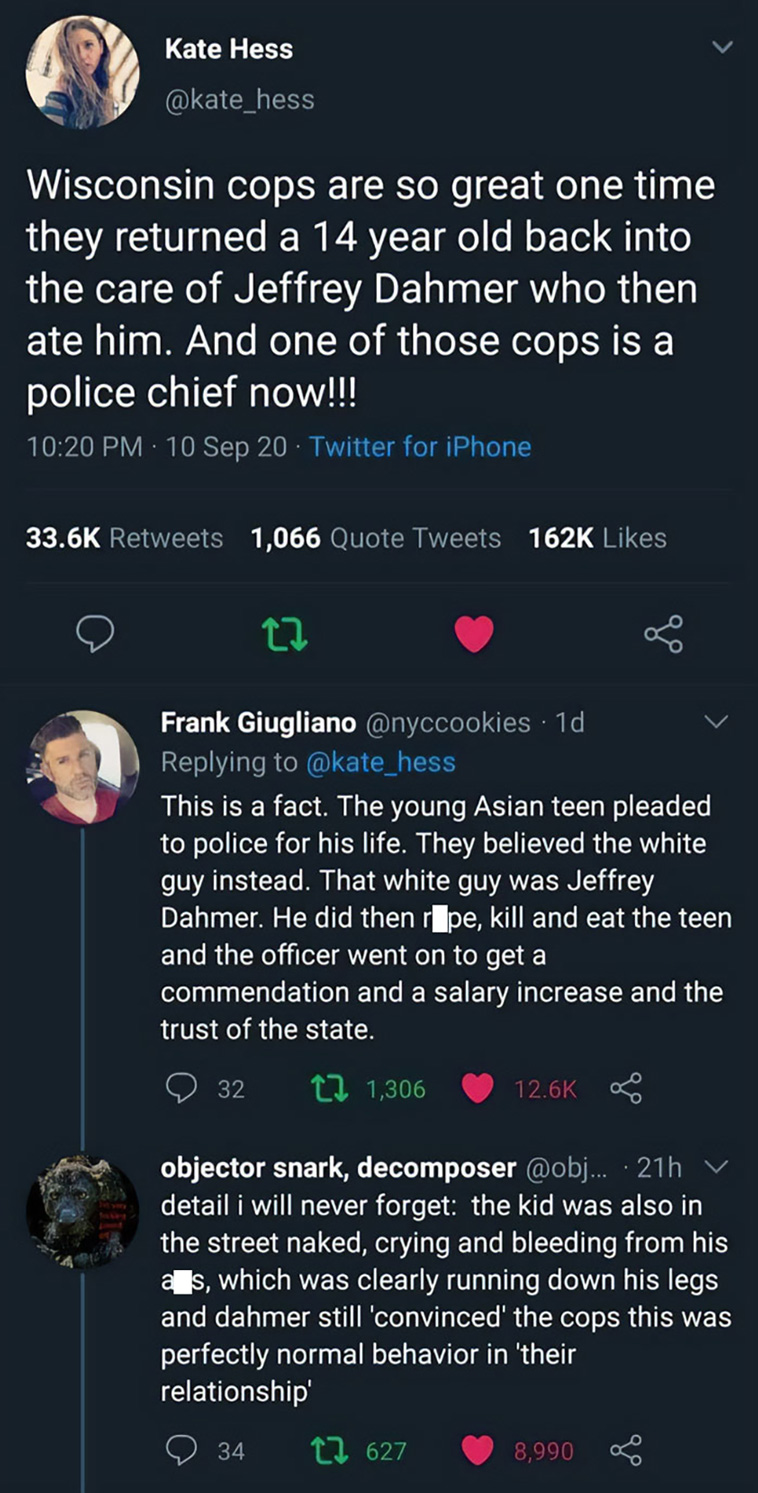Share objector snark's tweet

(626, 1450)
